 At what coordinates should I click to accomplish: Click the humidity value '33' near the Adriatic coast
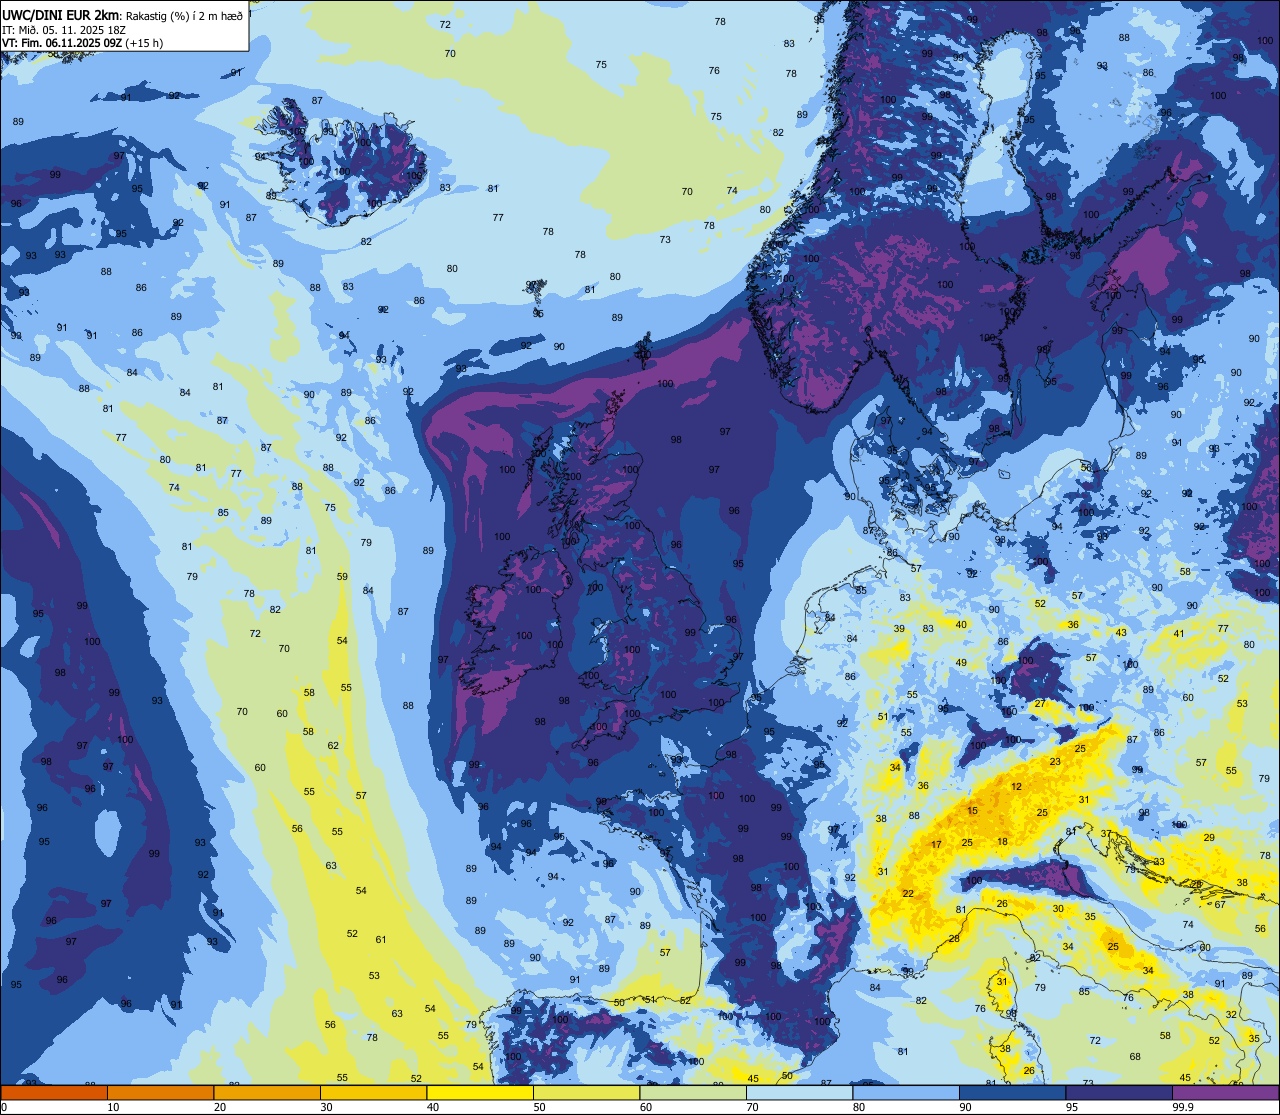click(x=1159, y=862)
